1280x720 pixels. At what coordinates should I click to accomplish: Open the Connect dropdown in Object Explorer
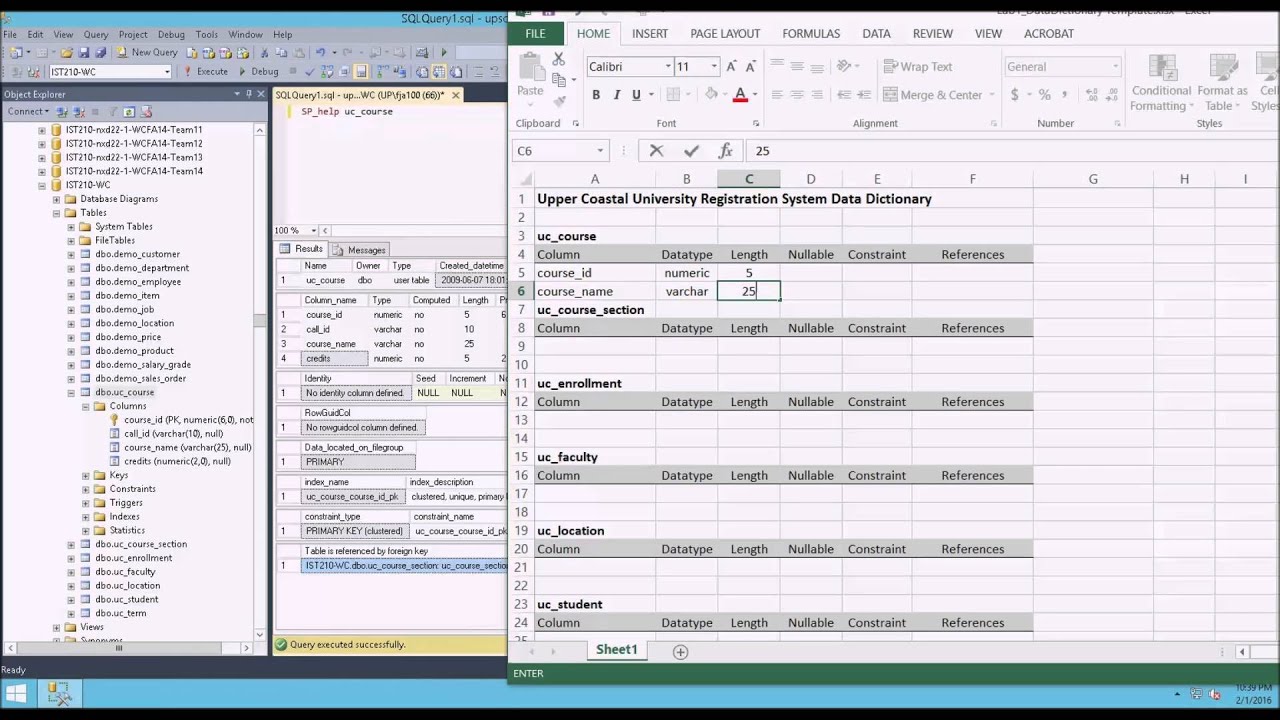pyautogui.click(x=29, y=112)
